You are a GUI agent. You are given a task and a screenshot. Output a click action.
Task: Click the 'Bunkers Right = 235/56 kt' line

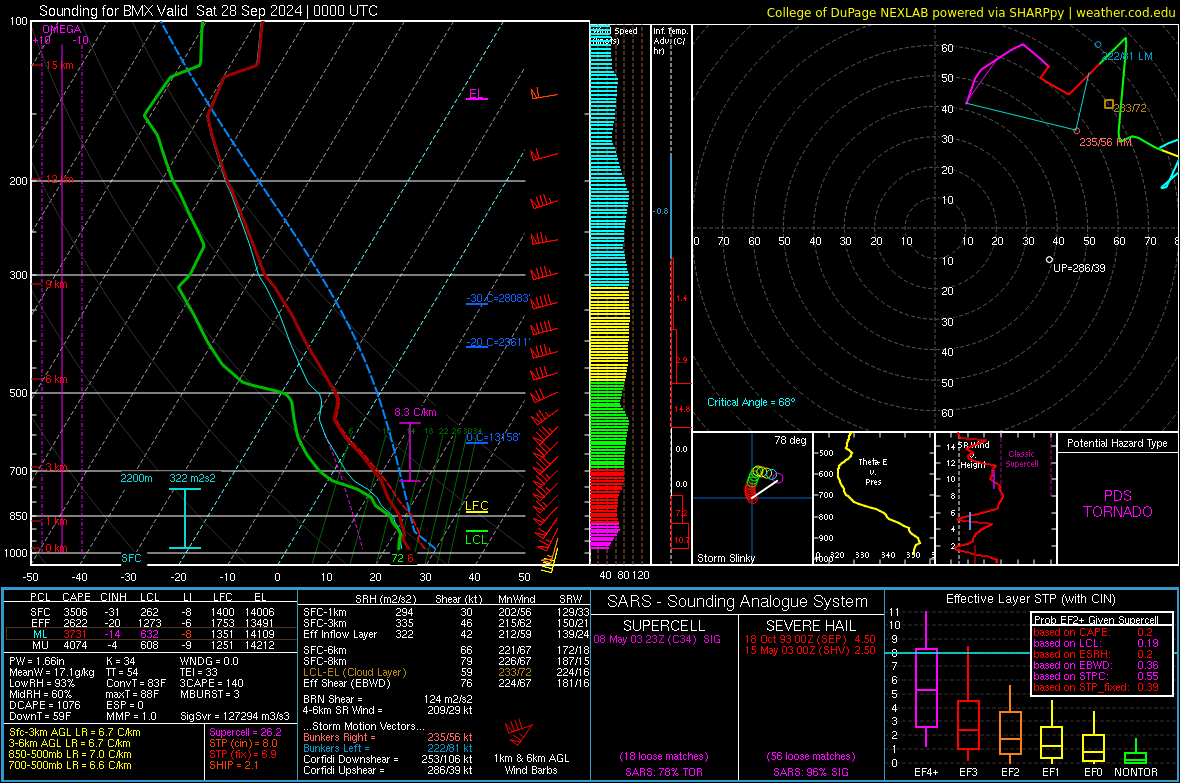point(388,738)
